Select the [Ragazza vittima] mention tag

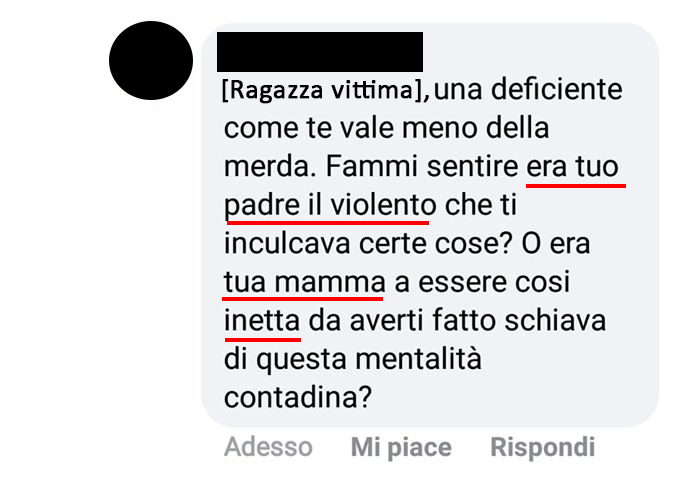click(322, 90)
